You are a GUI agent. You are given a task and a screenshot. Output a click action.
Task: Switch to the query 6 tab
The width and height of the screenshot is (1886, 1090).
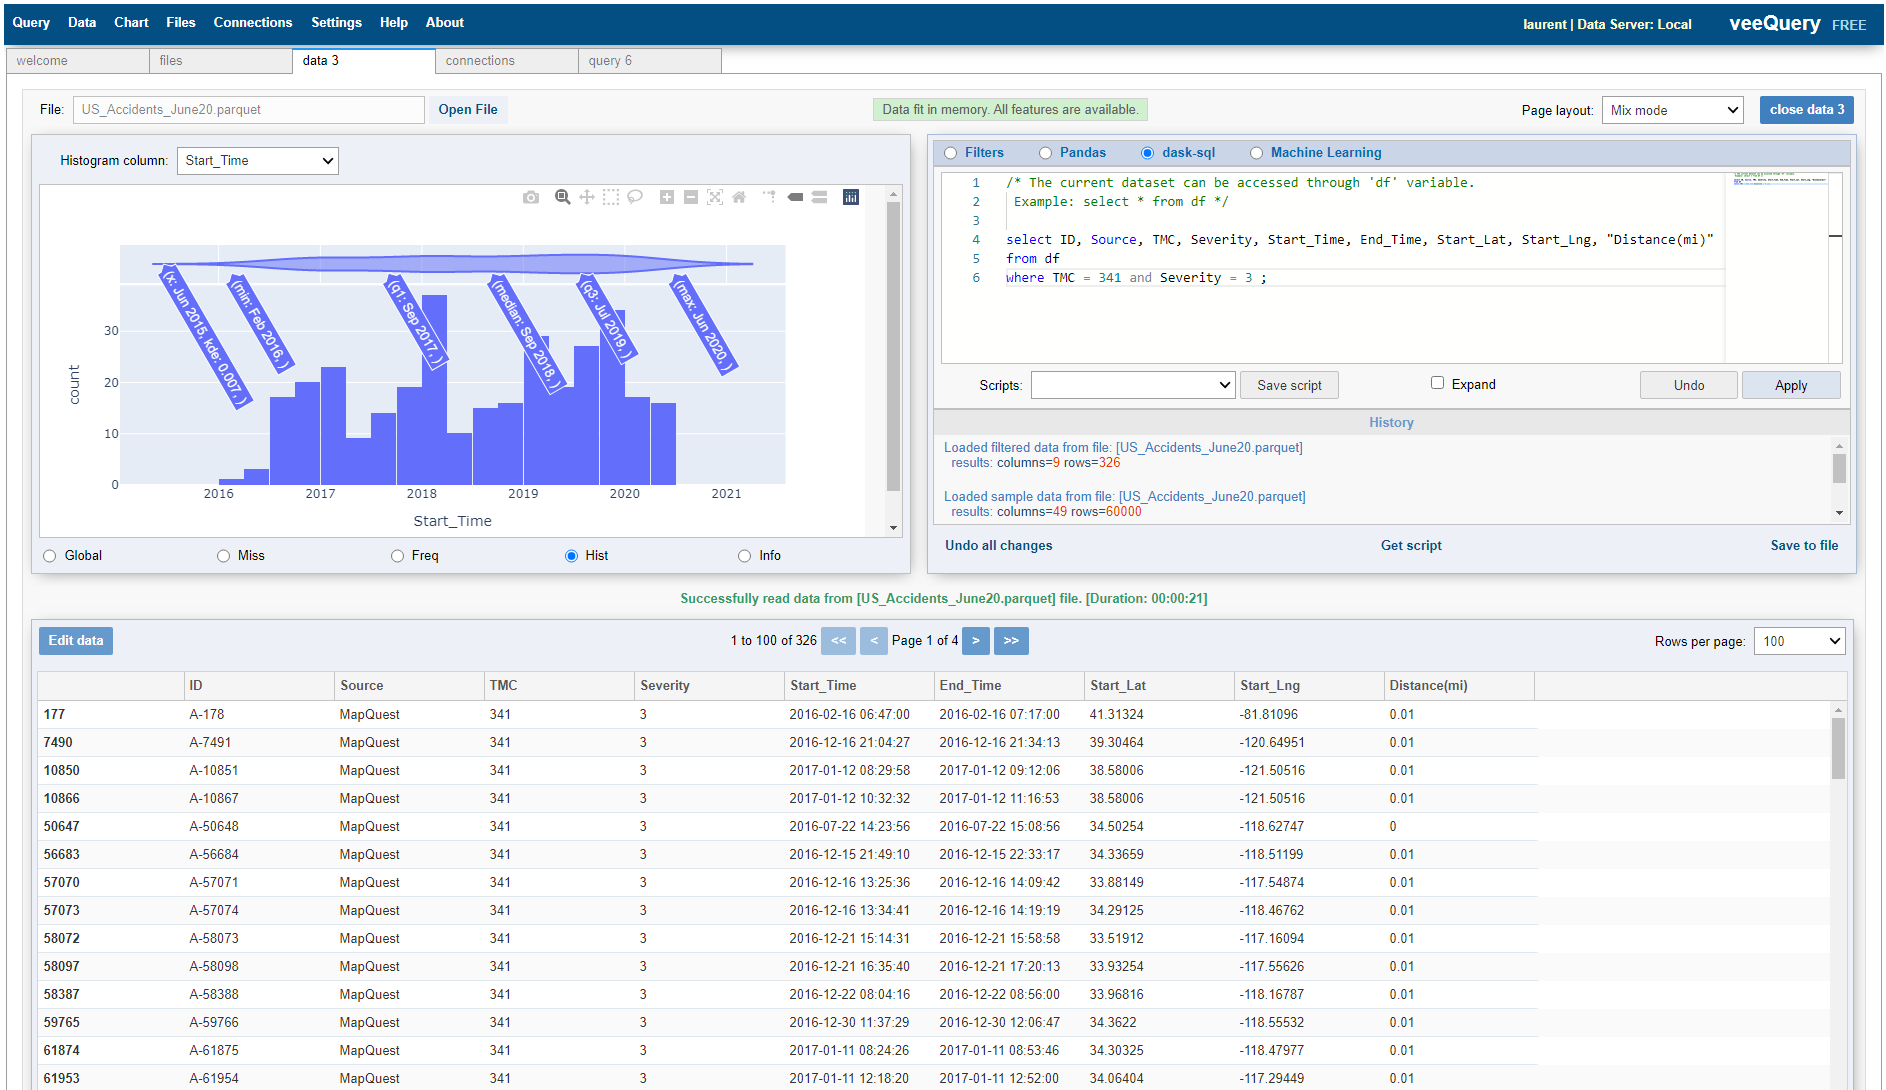649,61
